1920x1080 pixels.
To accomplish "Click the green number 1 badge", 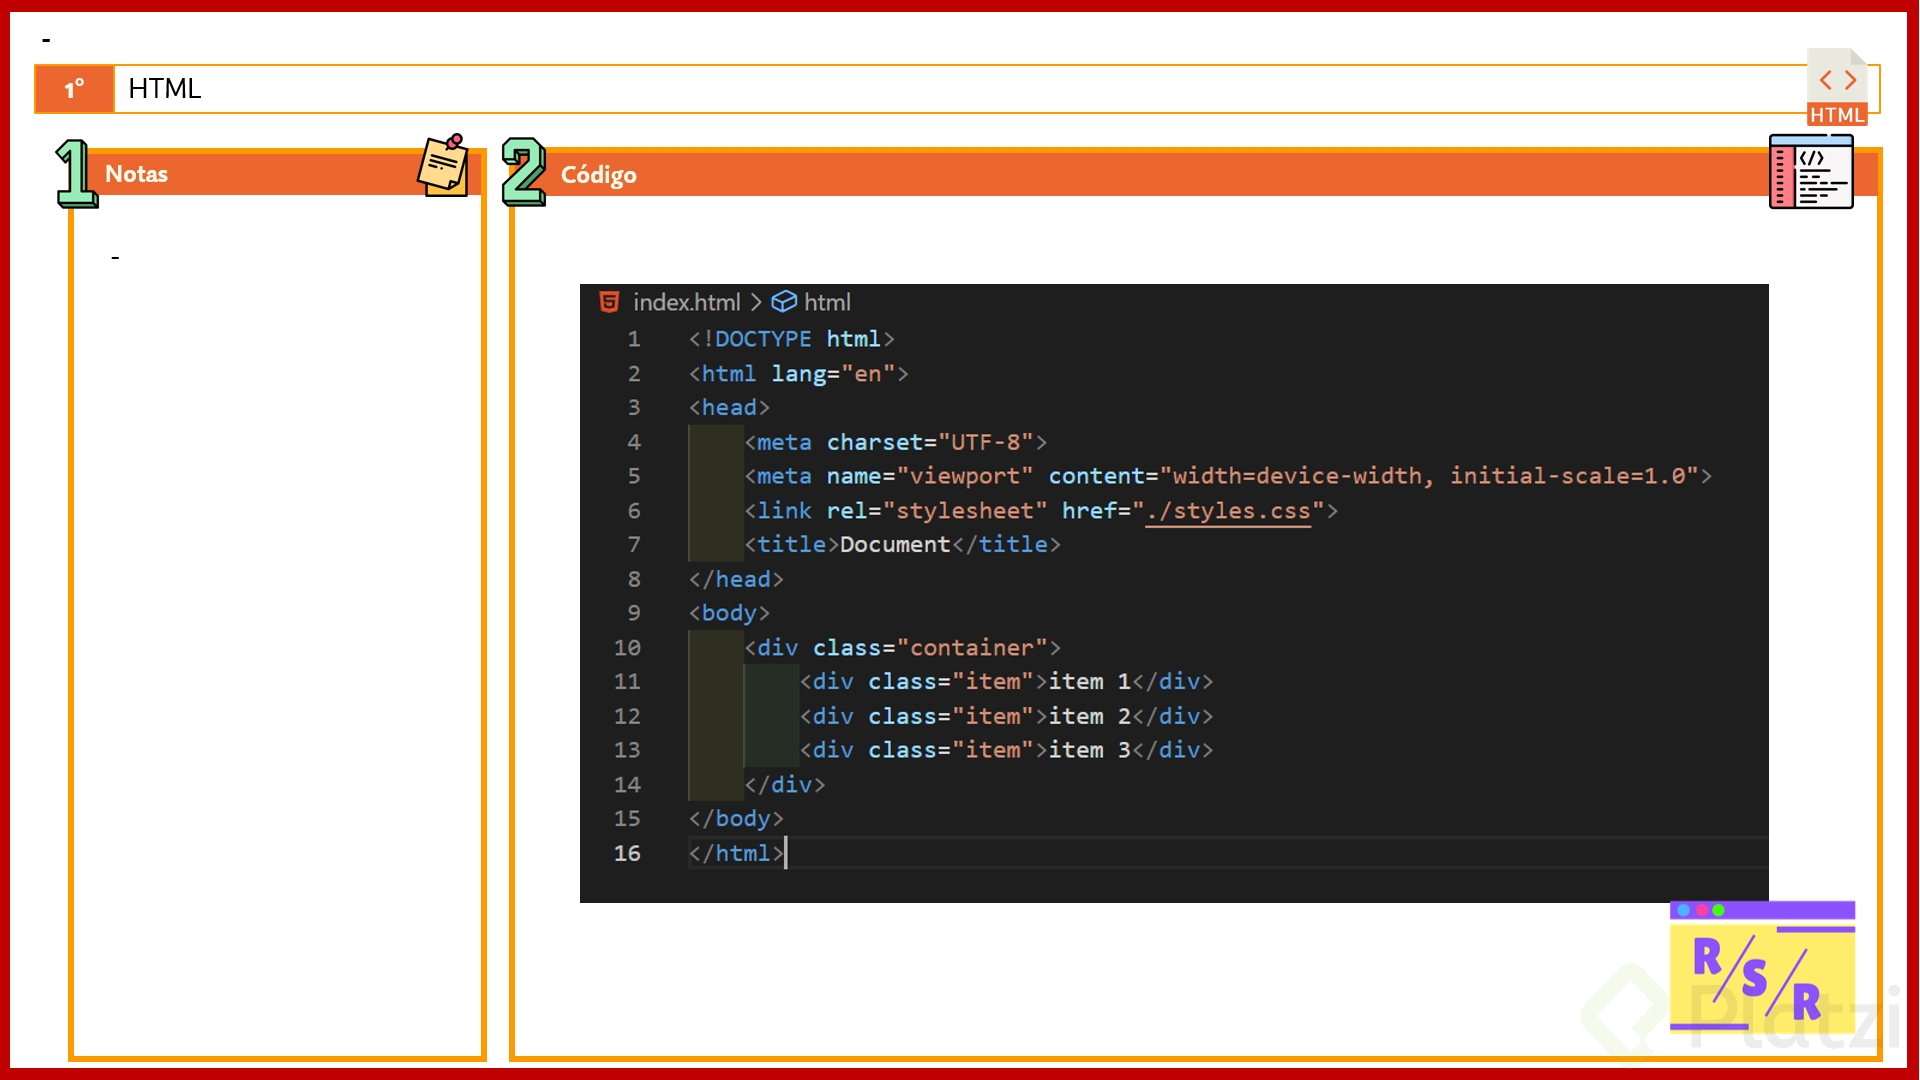I will coord(75,174).
